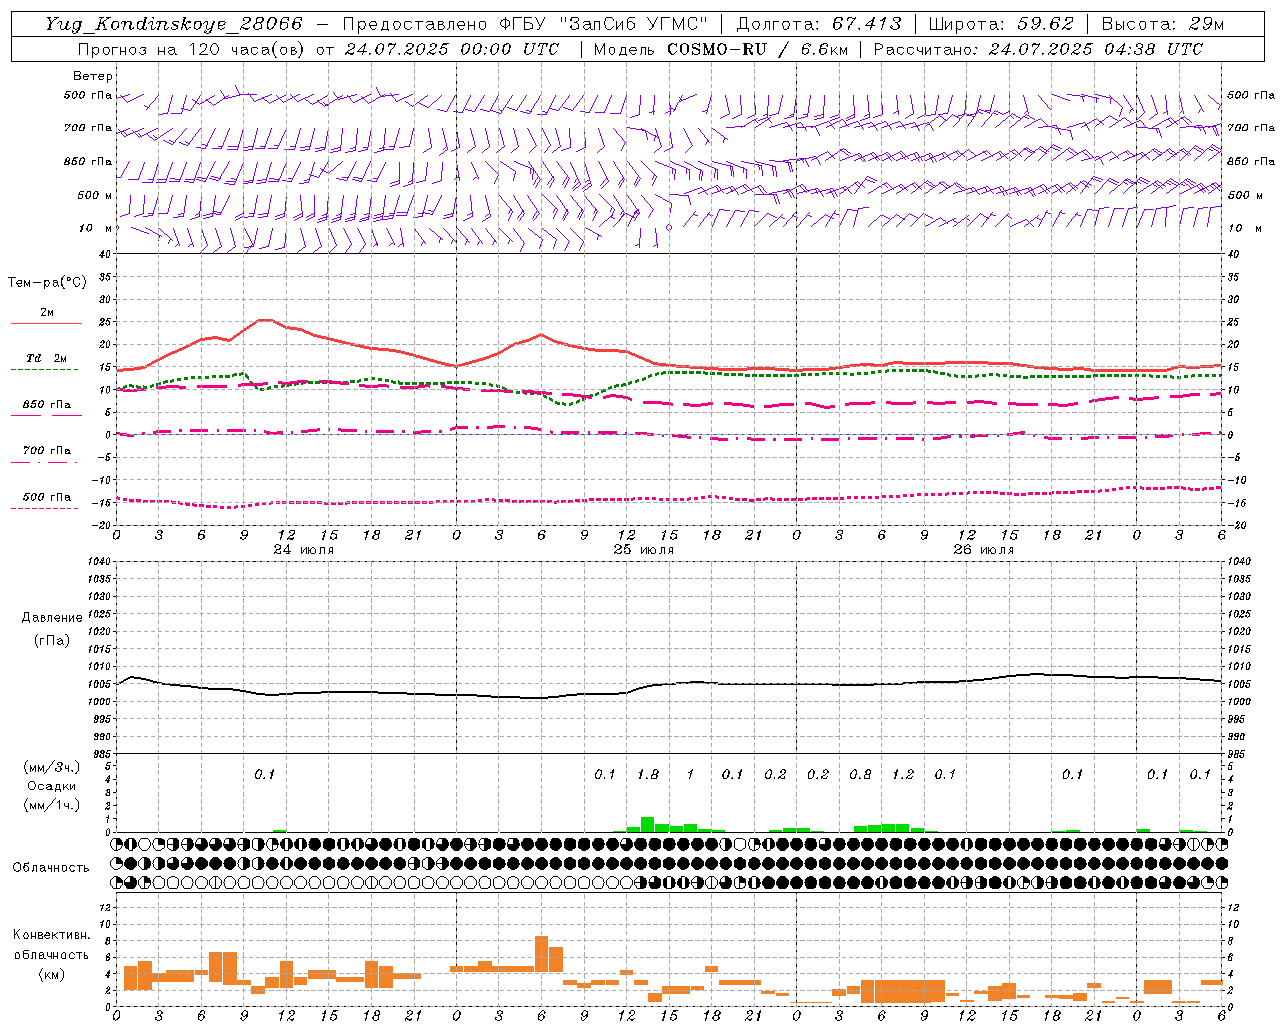The width and height of the screenshot is (1280, 1024).
Task: Click the 0.8 precipitation amount value
Action: coord(860,774)
